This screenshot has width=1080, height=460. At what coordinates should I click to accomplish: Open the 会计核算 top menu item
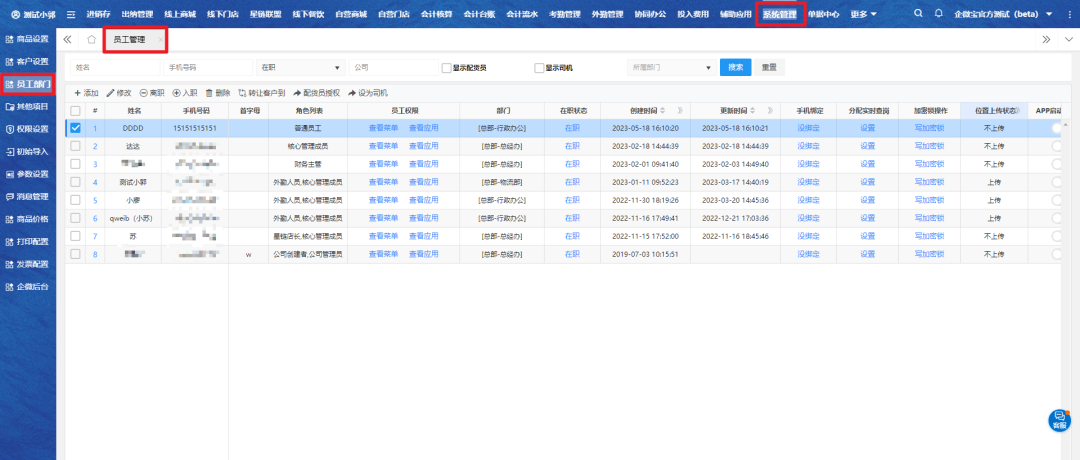click(x=435, y=14)
